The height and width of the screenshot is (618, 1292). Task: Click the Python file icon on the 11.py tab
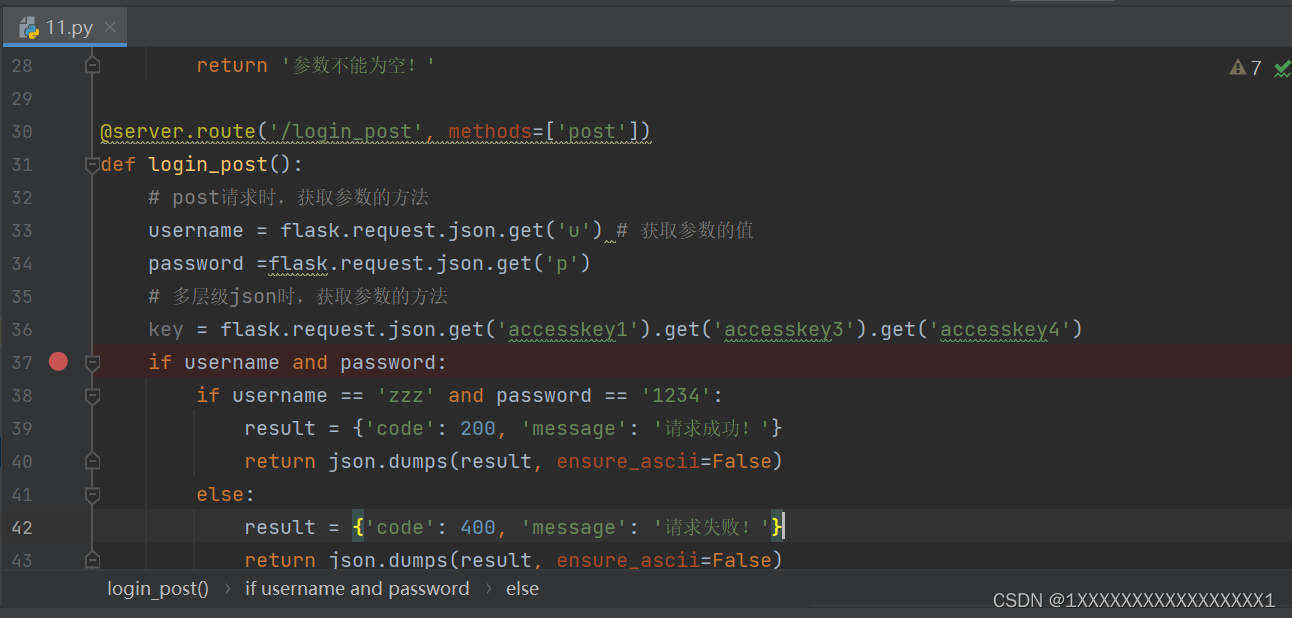click(27, 27)
